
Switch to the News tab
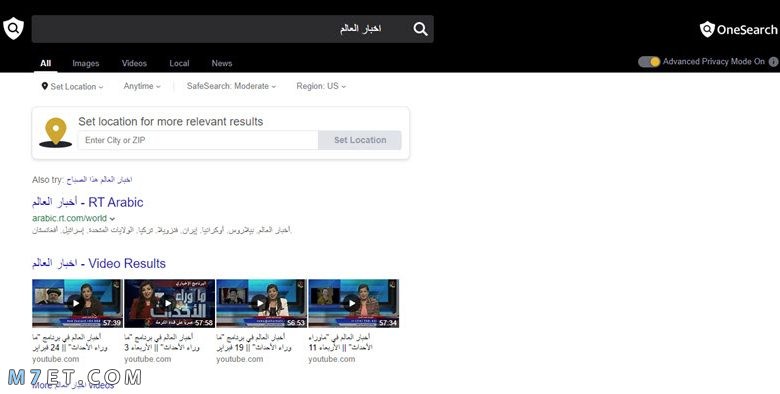tap(222, 63)
